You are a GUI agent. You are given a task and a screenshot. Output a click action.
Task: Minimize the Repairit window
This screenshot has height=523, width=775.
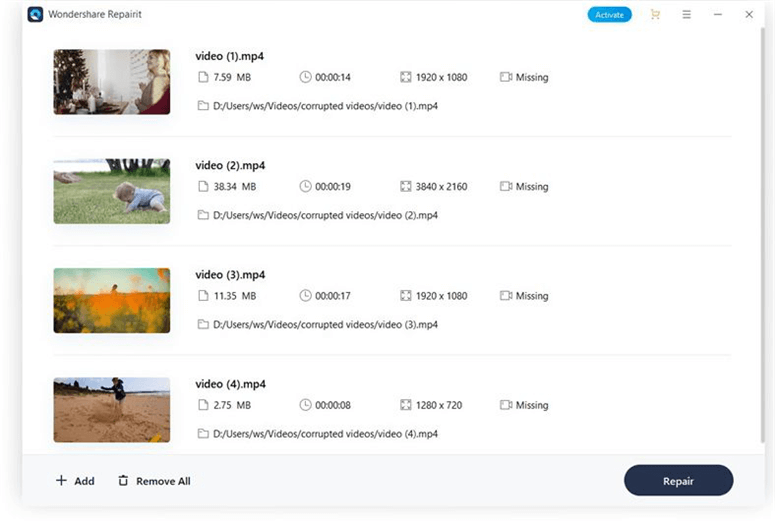718,15
